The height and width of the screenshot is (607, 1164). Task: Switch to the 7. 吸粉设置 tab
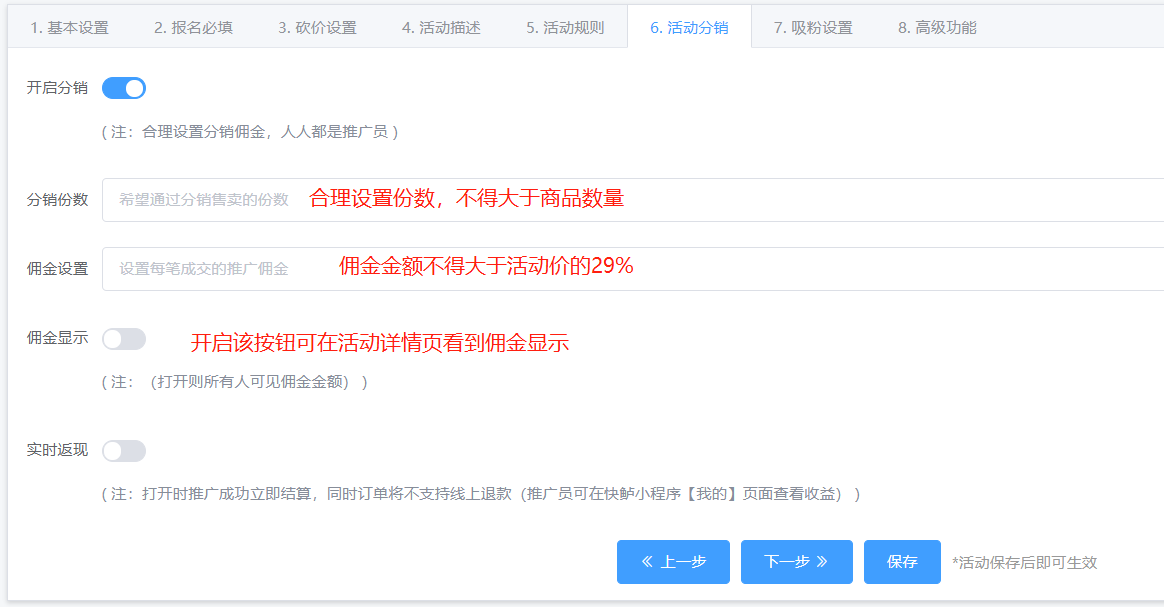tap(813, 28)
